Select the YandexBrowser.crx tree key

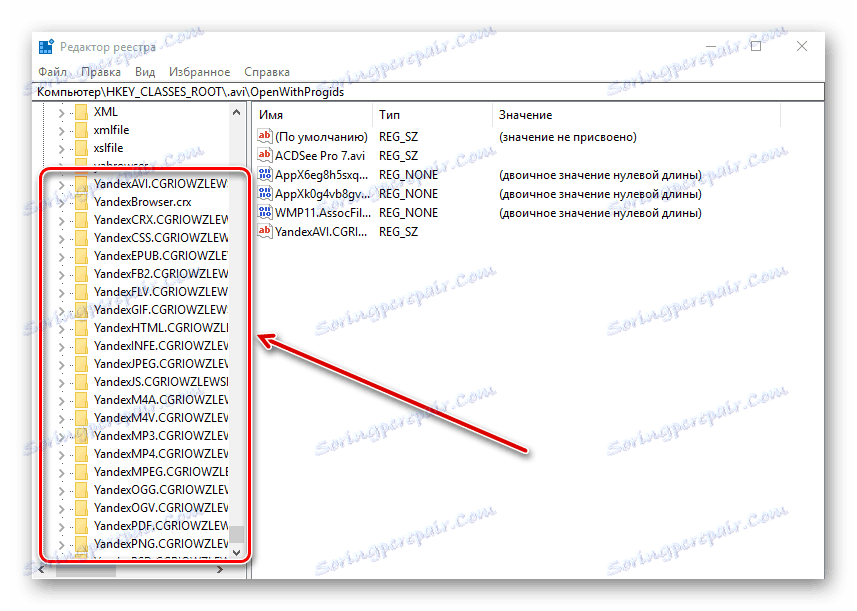coord(142,202)
